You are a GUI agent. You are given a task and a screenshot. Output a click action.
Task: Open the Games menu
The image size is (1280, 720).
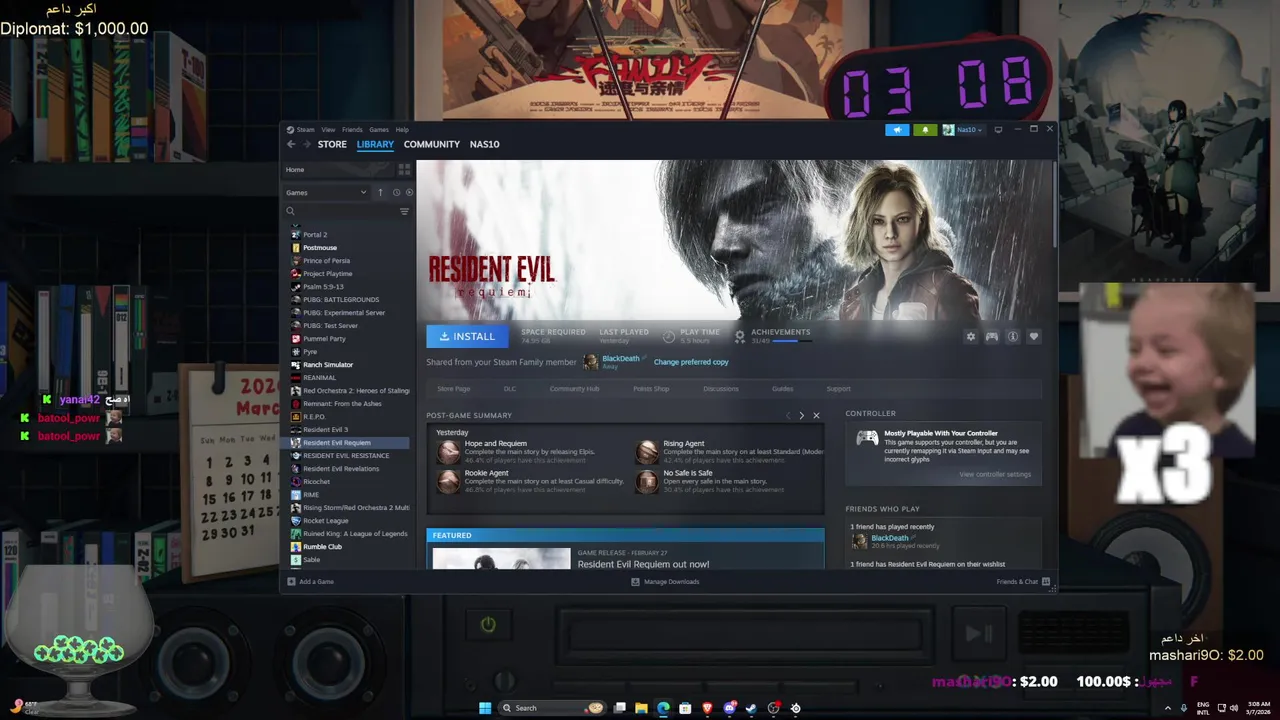(x=379, y=129)
